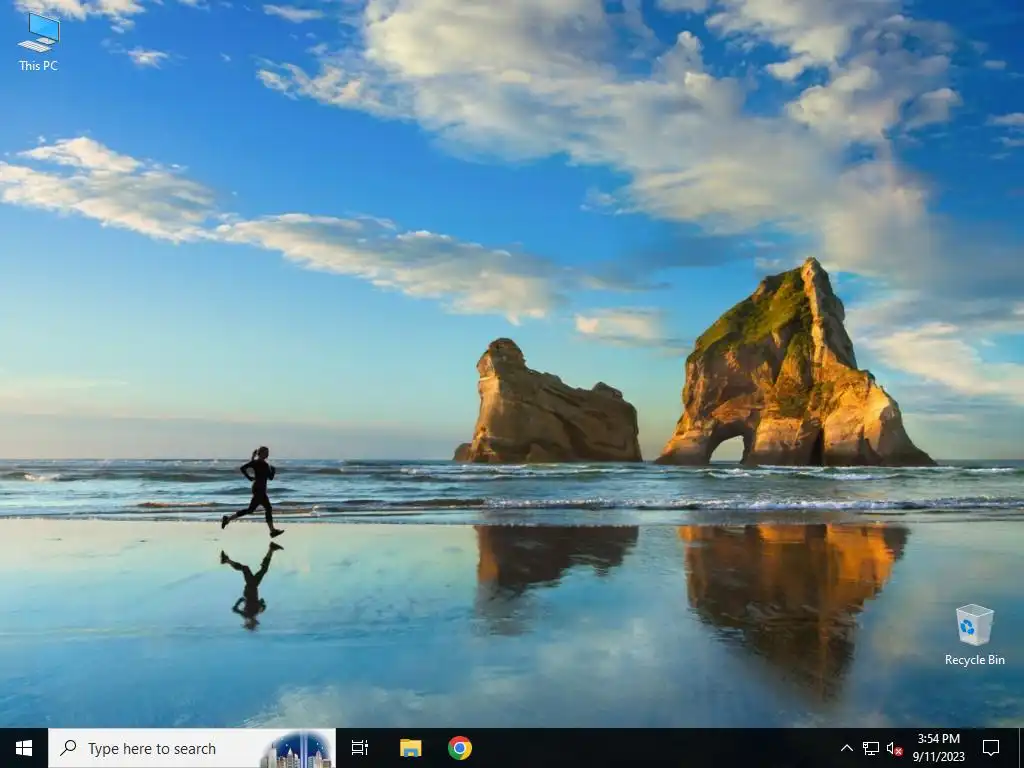Click the magnifier icon in the search box
This screenshot has width=1024, height=768.
tap(68, 748)
